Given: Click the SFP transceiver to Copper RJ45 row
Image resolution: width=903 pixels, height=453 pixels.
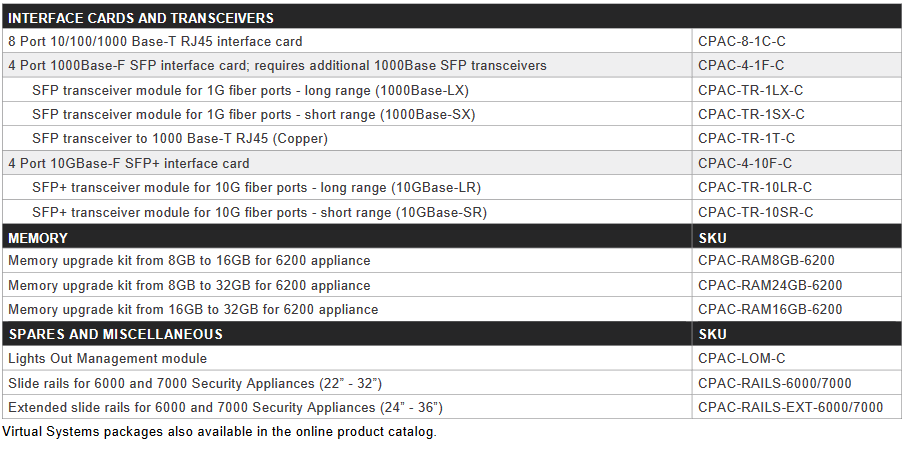Looking at the screenshot, I should click(180, 138).
